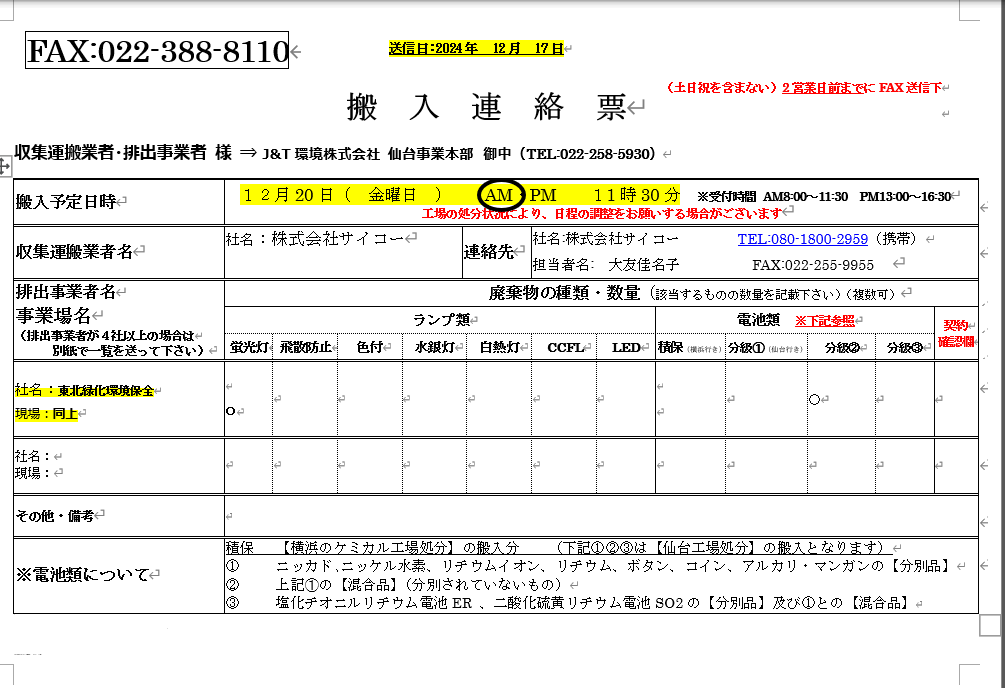Viewport: 1005px width, 688px height.
Task: Click the TEL:080-1800-2959 hyperlink
Action: (x=802, y=240)
